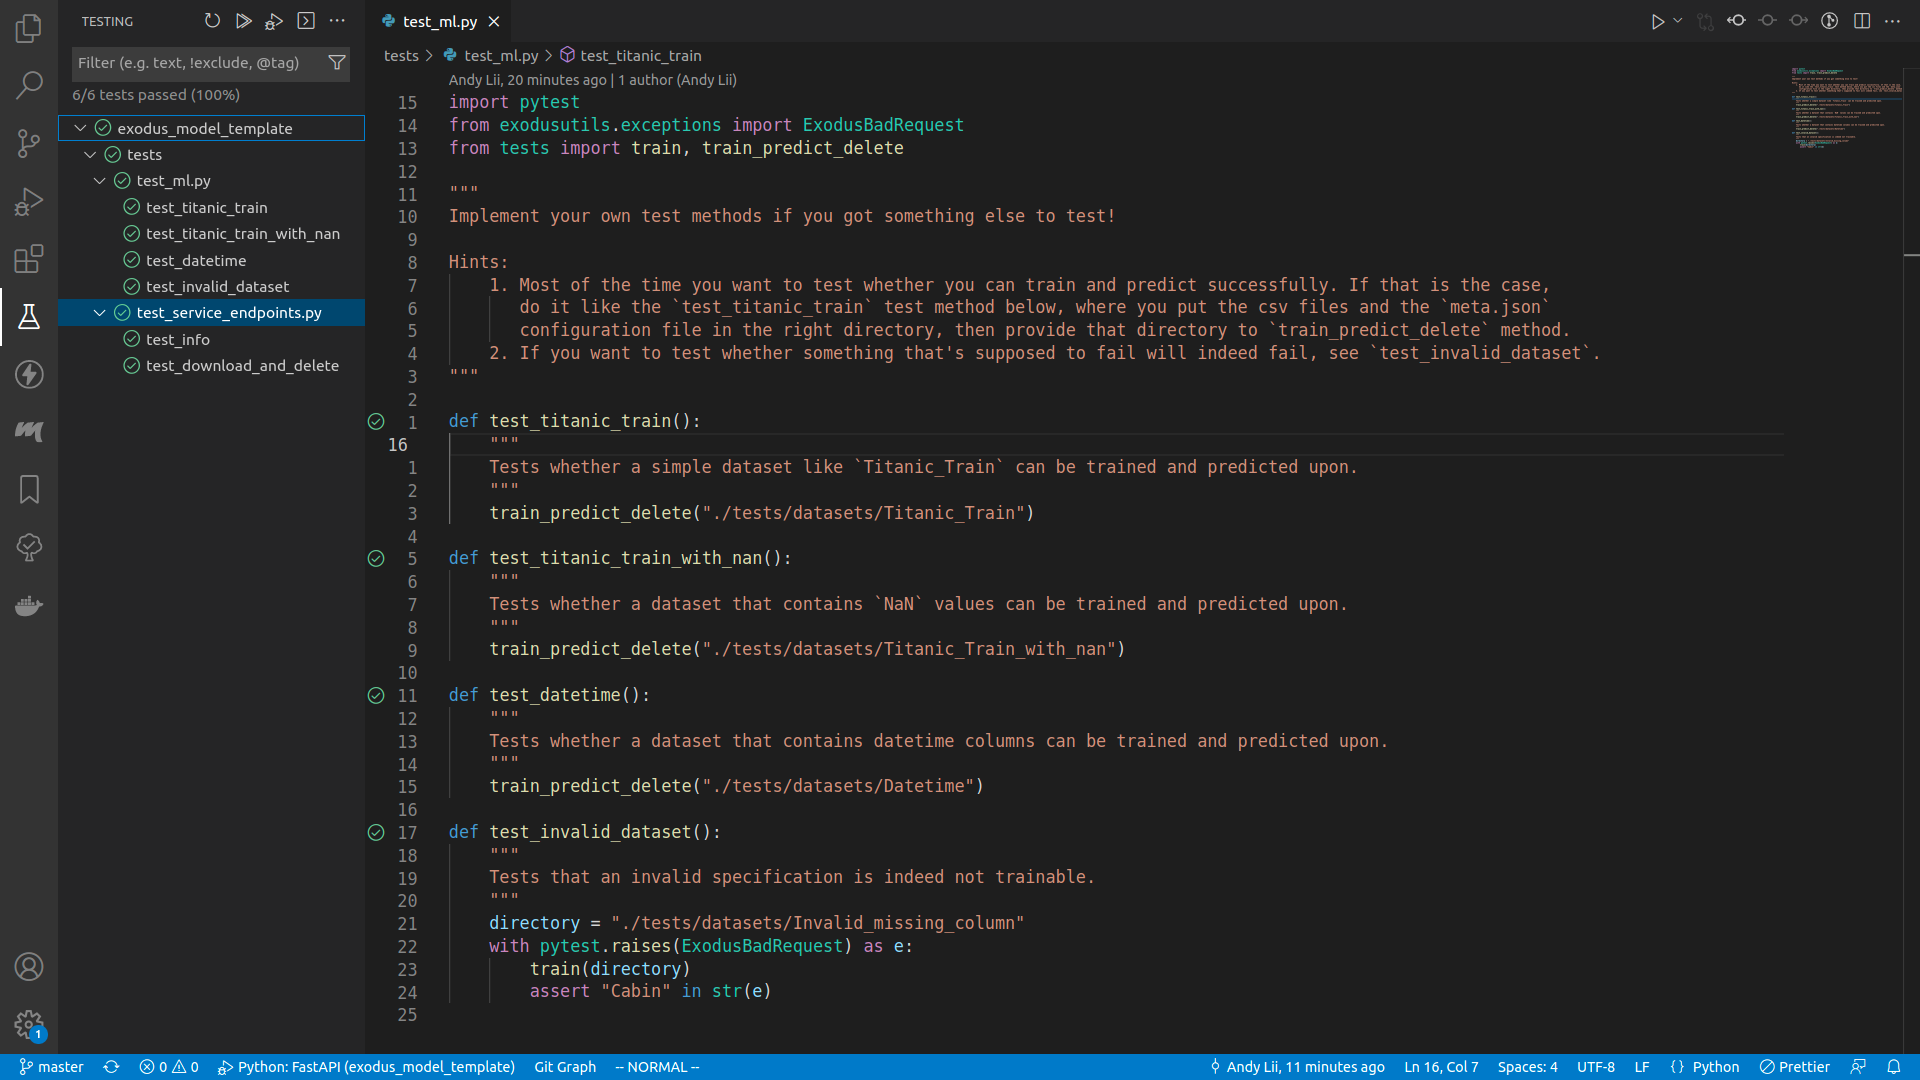Select test_invalid_dataset in test tree

[217, 287]
